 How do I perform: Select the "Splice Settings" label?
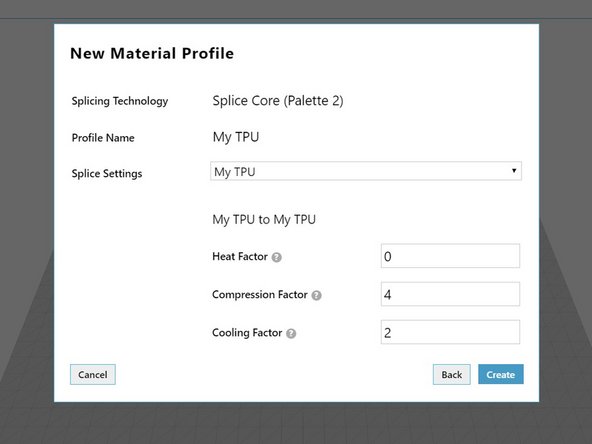(x=107, y=174)
